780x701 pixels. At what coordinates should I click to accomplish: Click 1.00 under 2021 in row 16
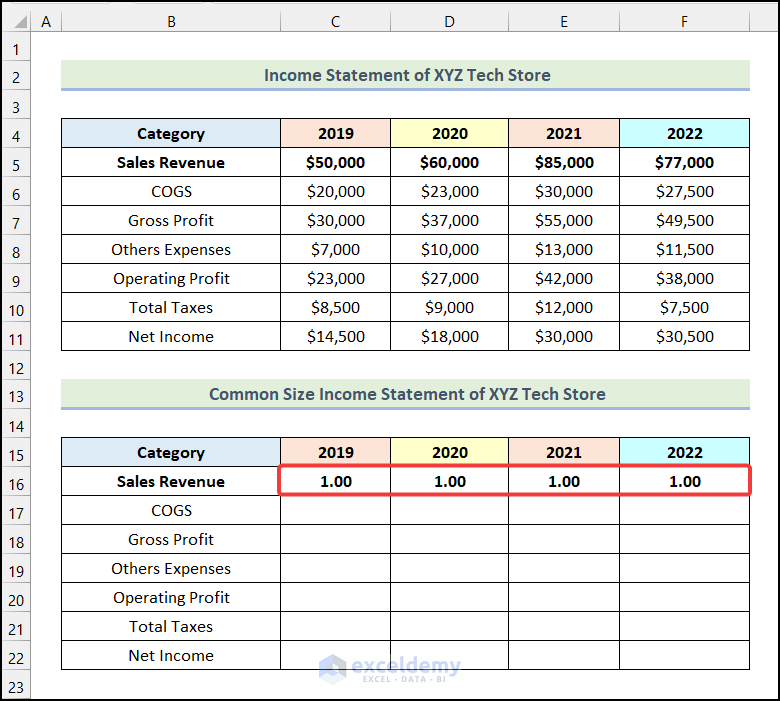pyautogui.click(x=564, y=481)
